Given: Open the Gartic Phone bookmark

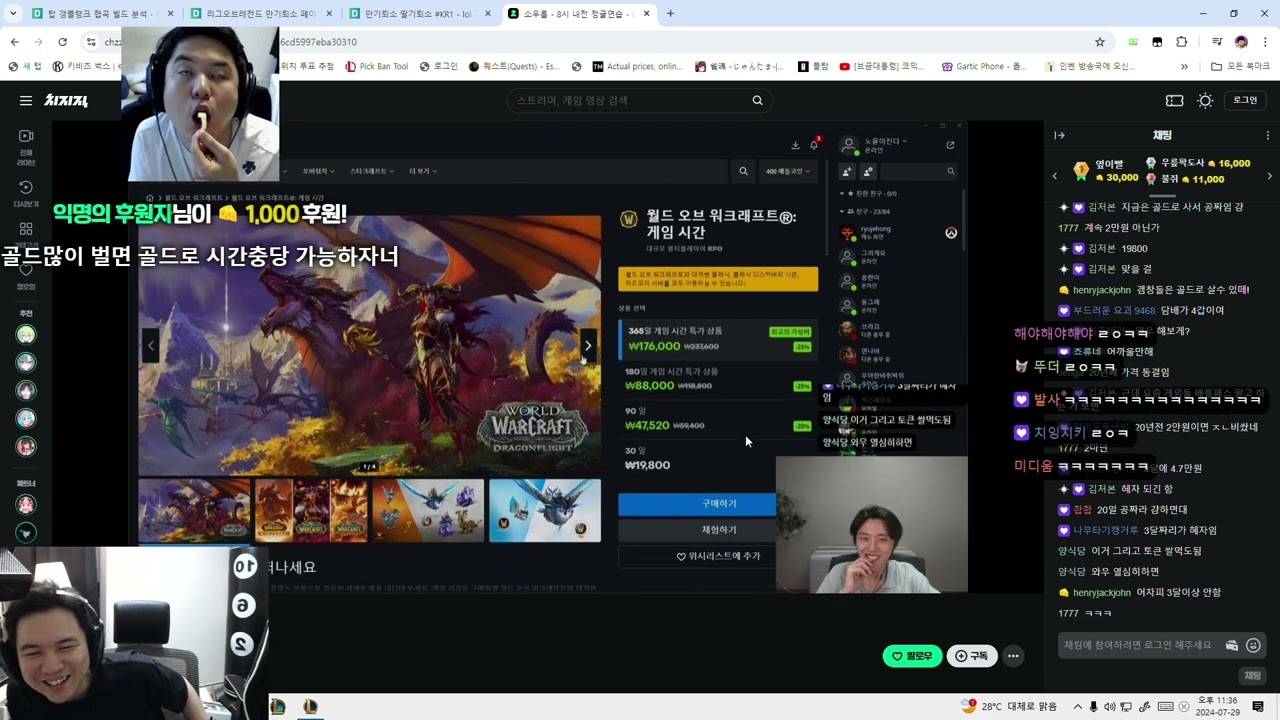Looking at the screenshot, I should point(984,66).
